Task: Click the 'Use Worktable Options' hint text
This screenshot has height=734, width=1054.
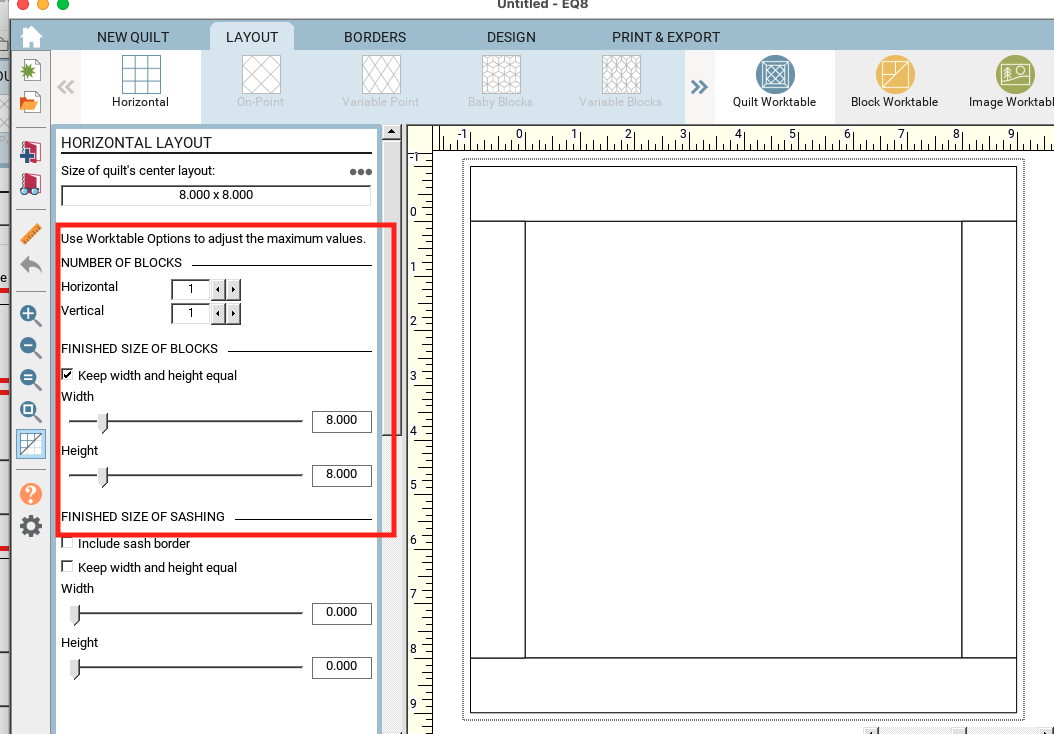Action: coord(213,239)
